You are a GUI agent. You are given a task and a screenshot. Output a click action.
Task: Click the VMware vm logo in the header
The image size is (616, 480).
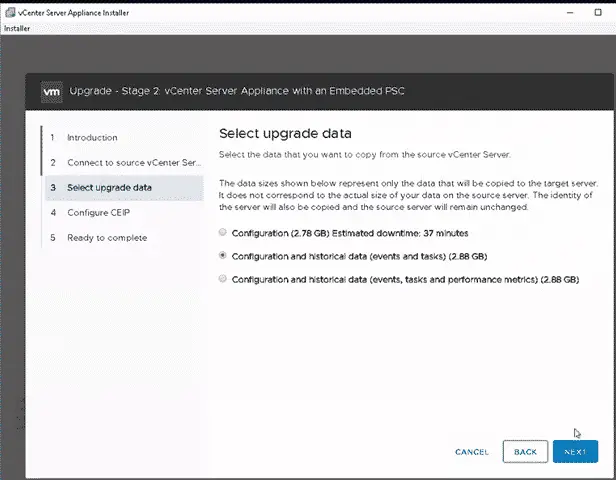[x=51, y=92]
